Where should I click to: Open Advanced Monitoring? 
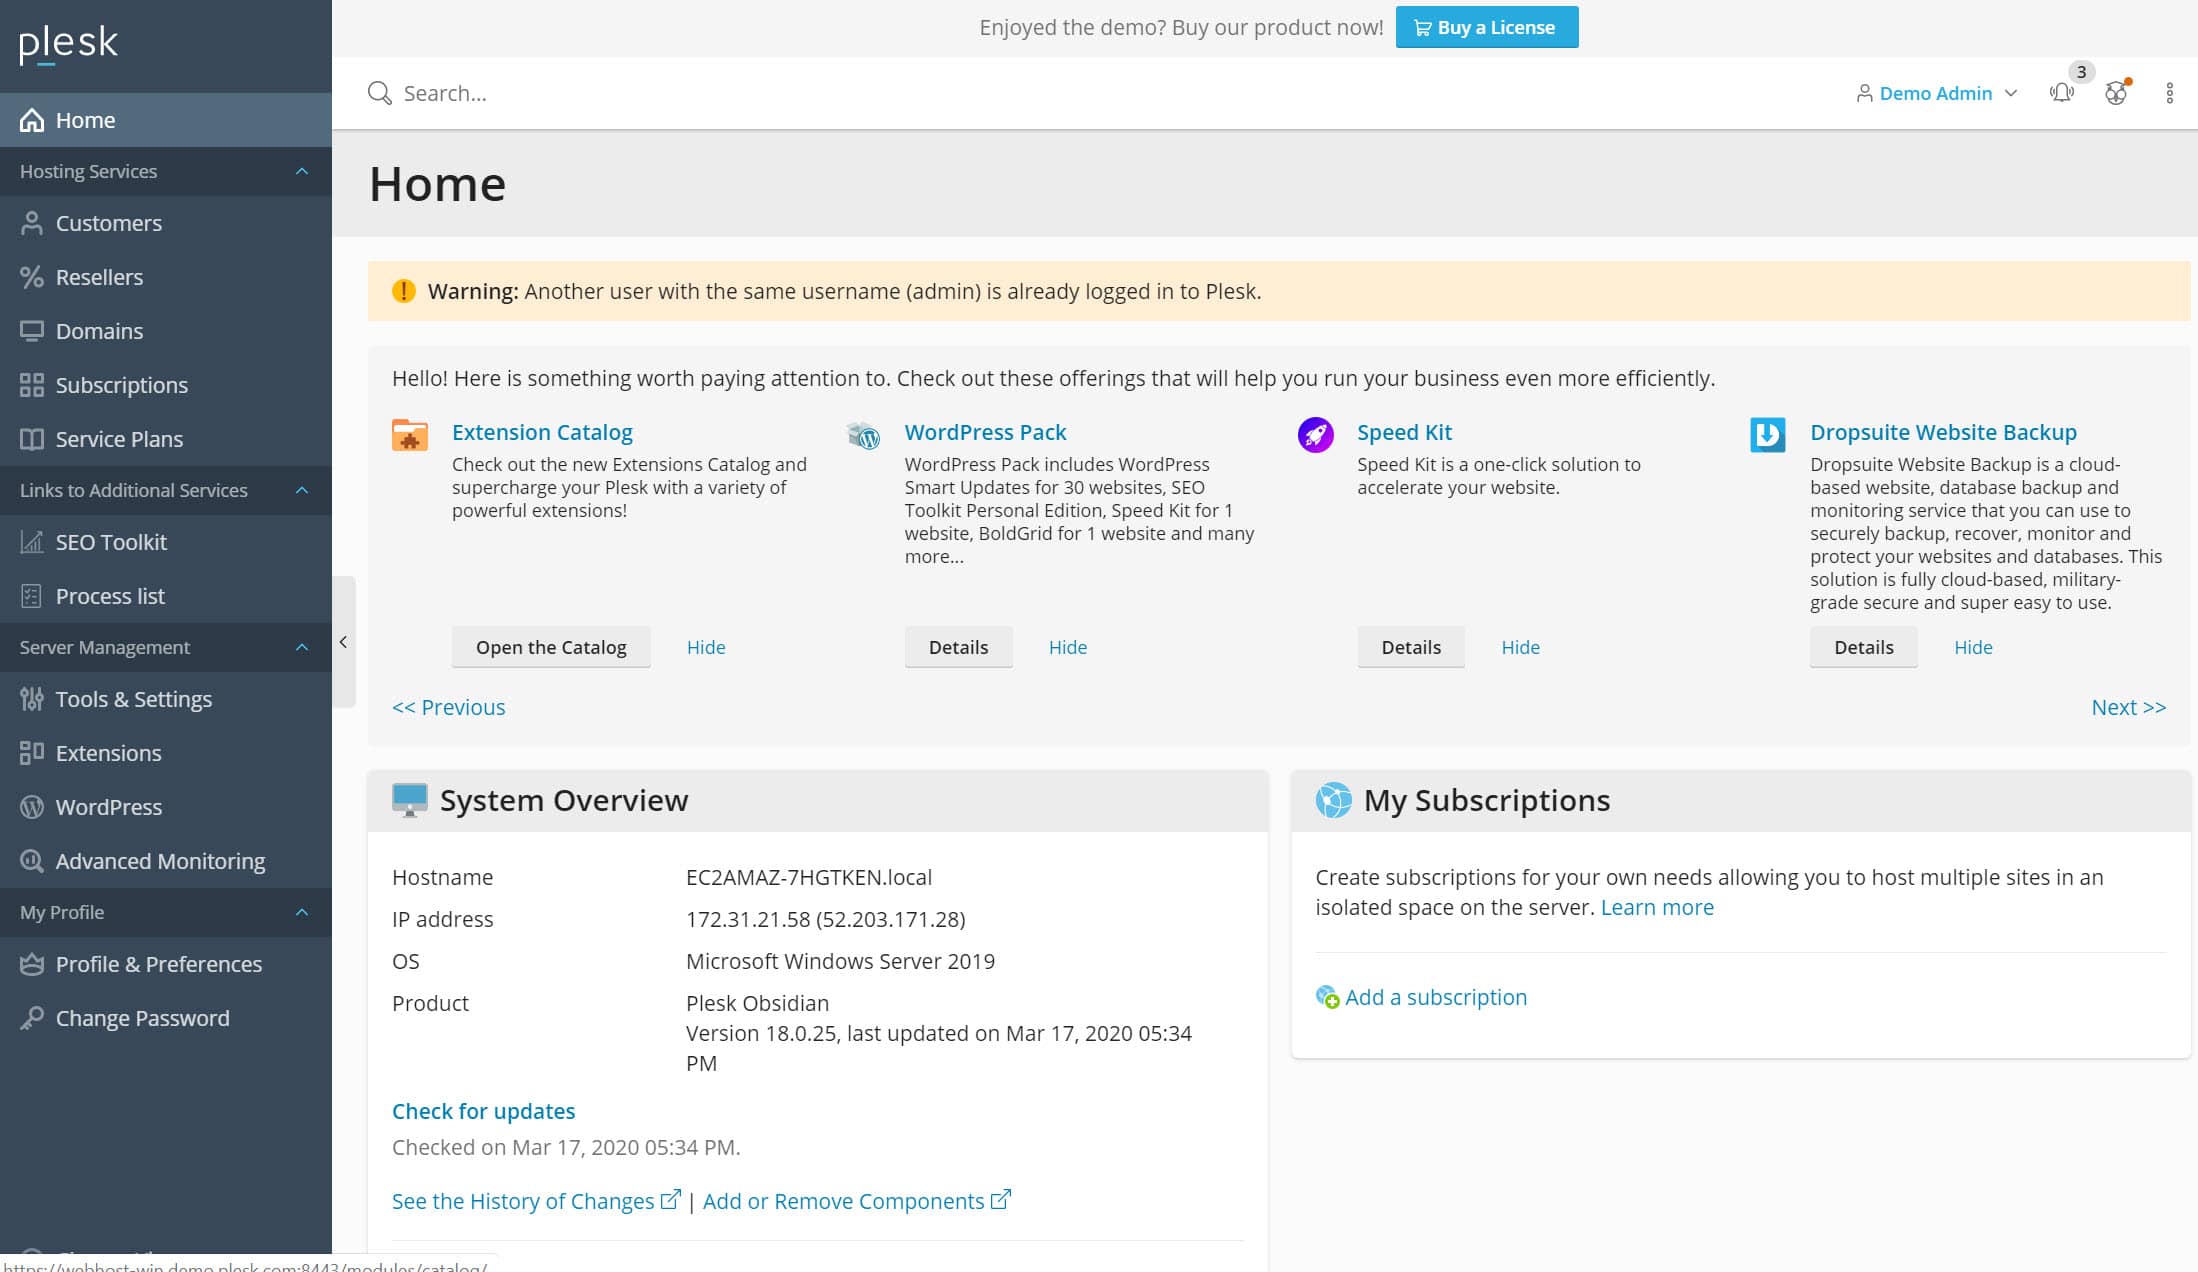(x=160, y=860)
